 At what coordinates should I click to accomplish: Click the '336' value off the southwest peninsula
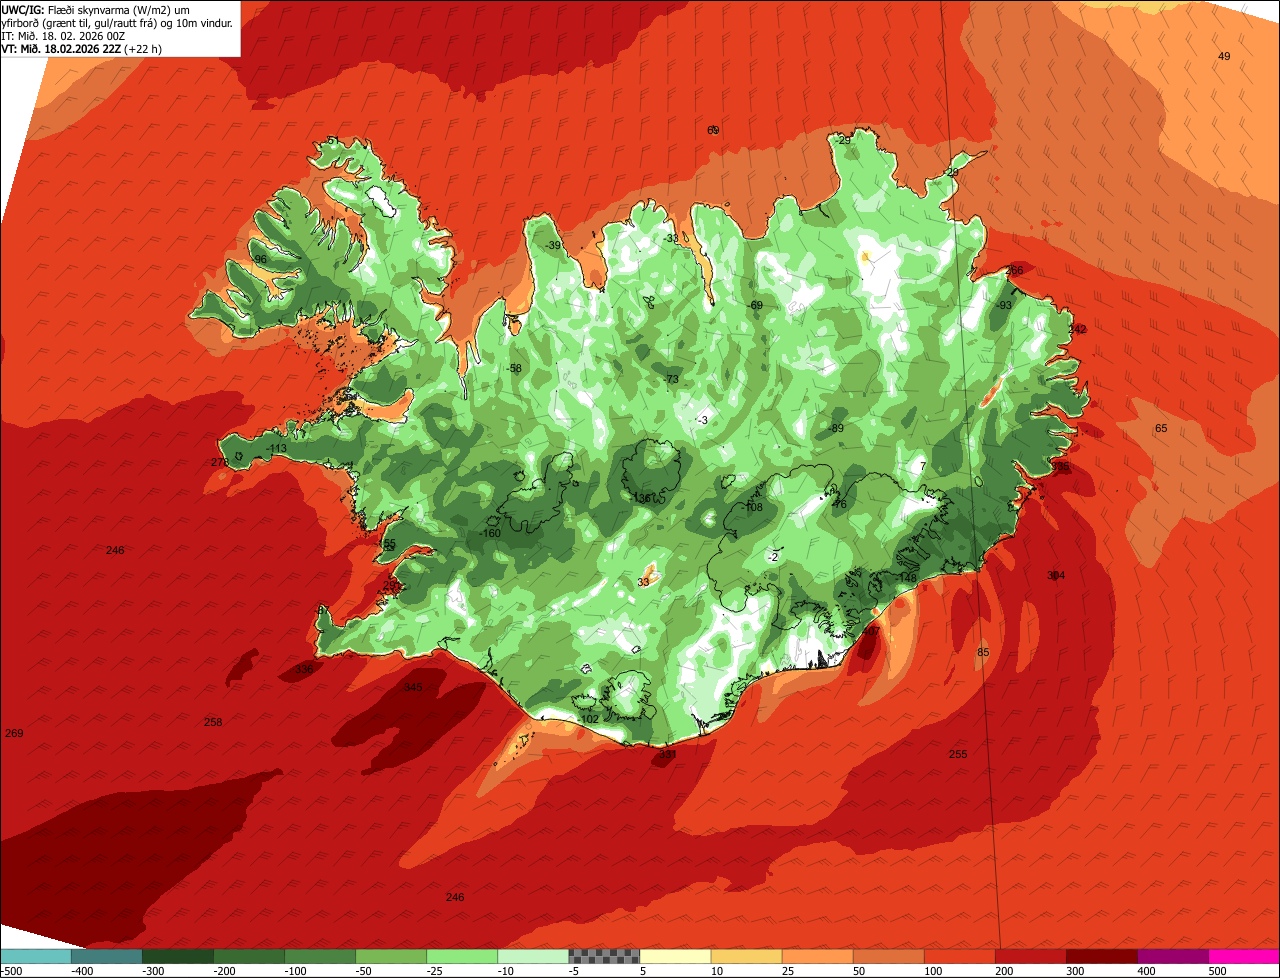pos(304,669)
